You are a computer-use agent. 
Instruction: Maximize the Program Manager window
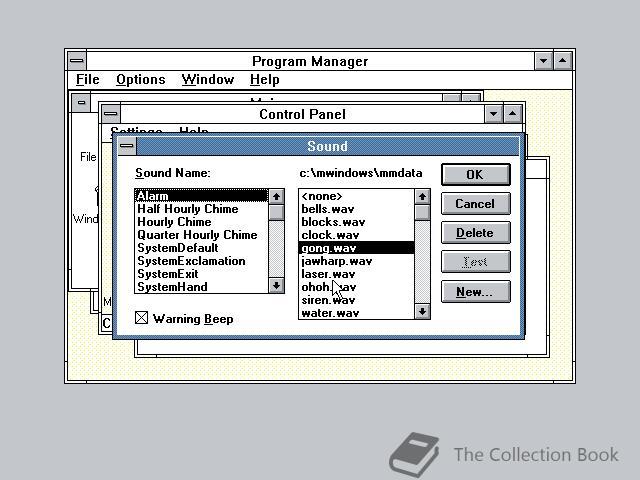(563, 61)
